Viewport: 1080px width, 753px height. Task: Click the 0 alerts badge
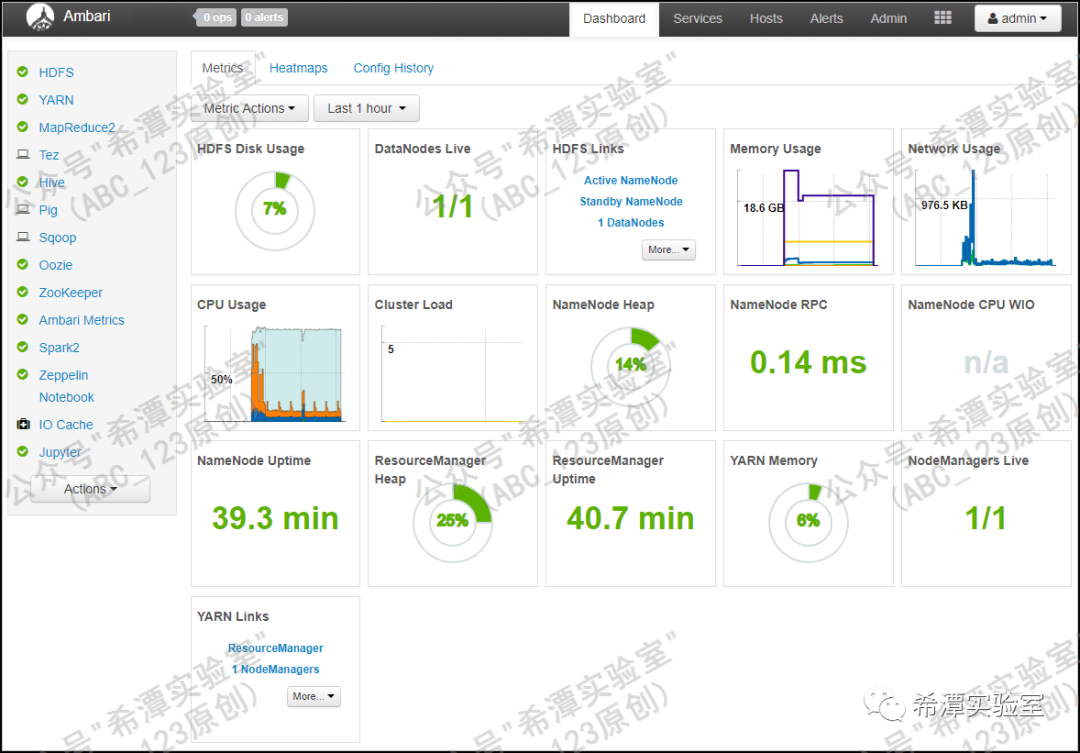pyautogui.click(x=264, y=17)
